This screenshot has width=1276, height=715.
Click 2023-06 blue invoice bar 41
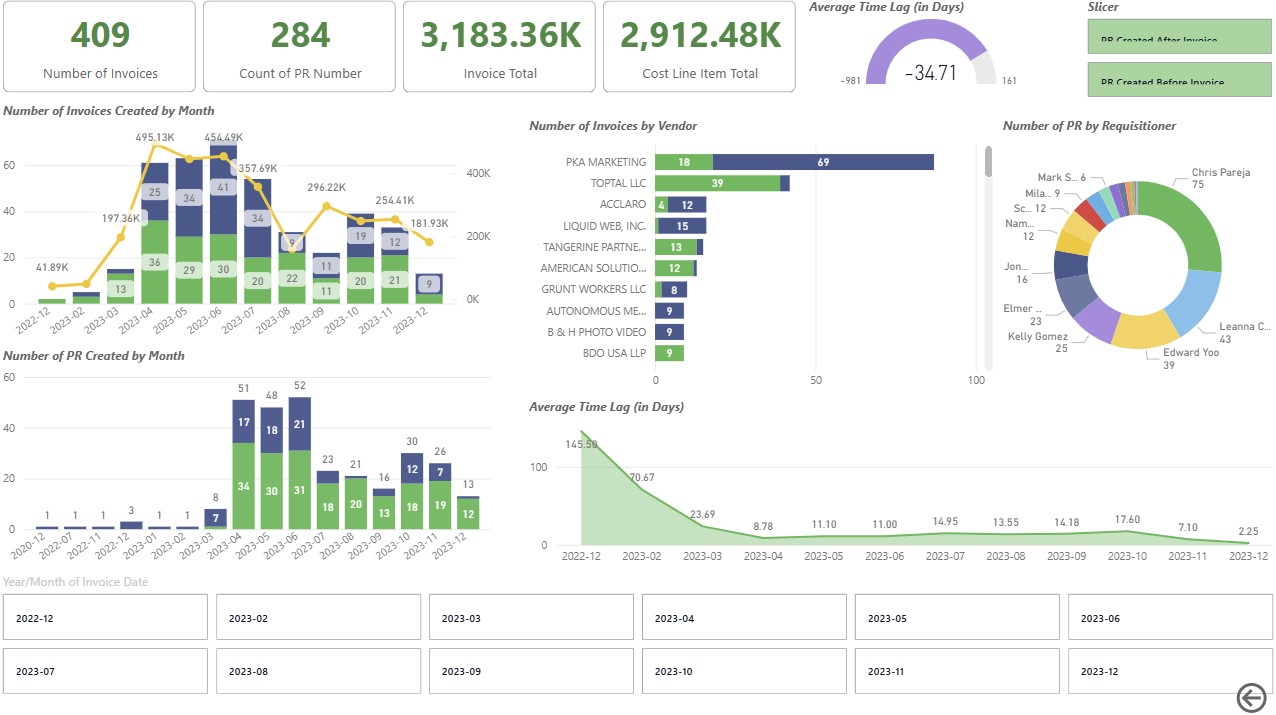pos(223,189)
